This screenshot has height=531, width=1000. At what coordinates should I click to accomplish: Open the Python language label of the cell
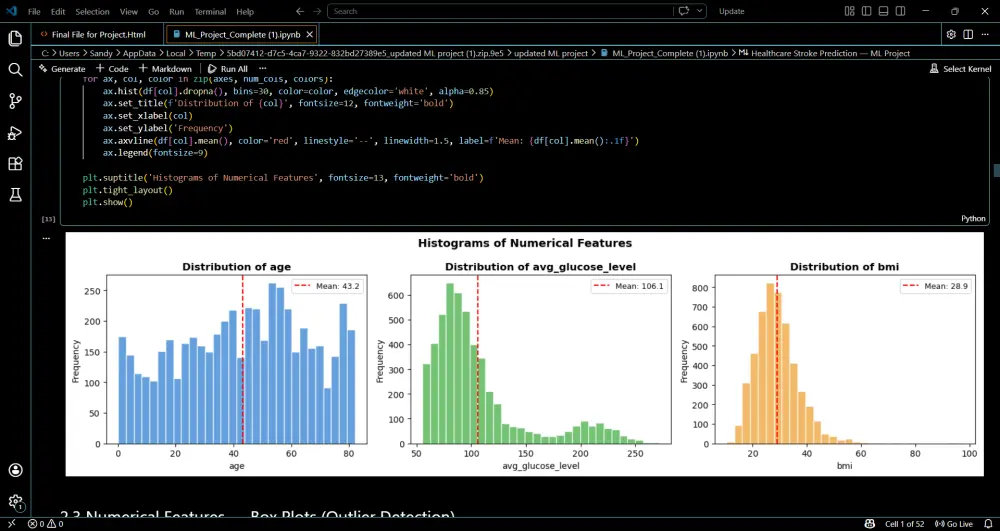(x=973, y=219)
